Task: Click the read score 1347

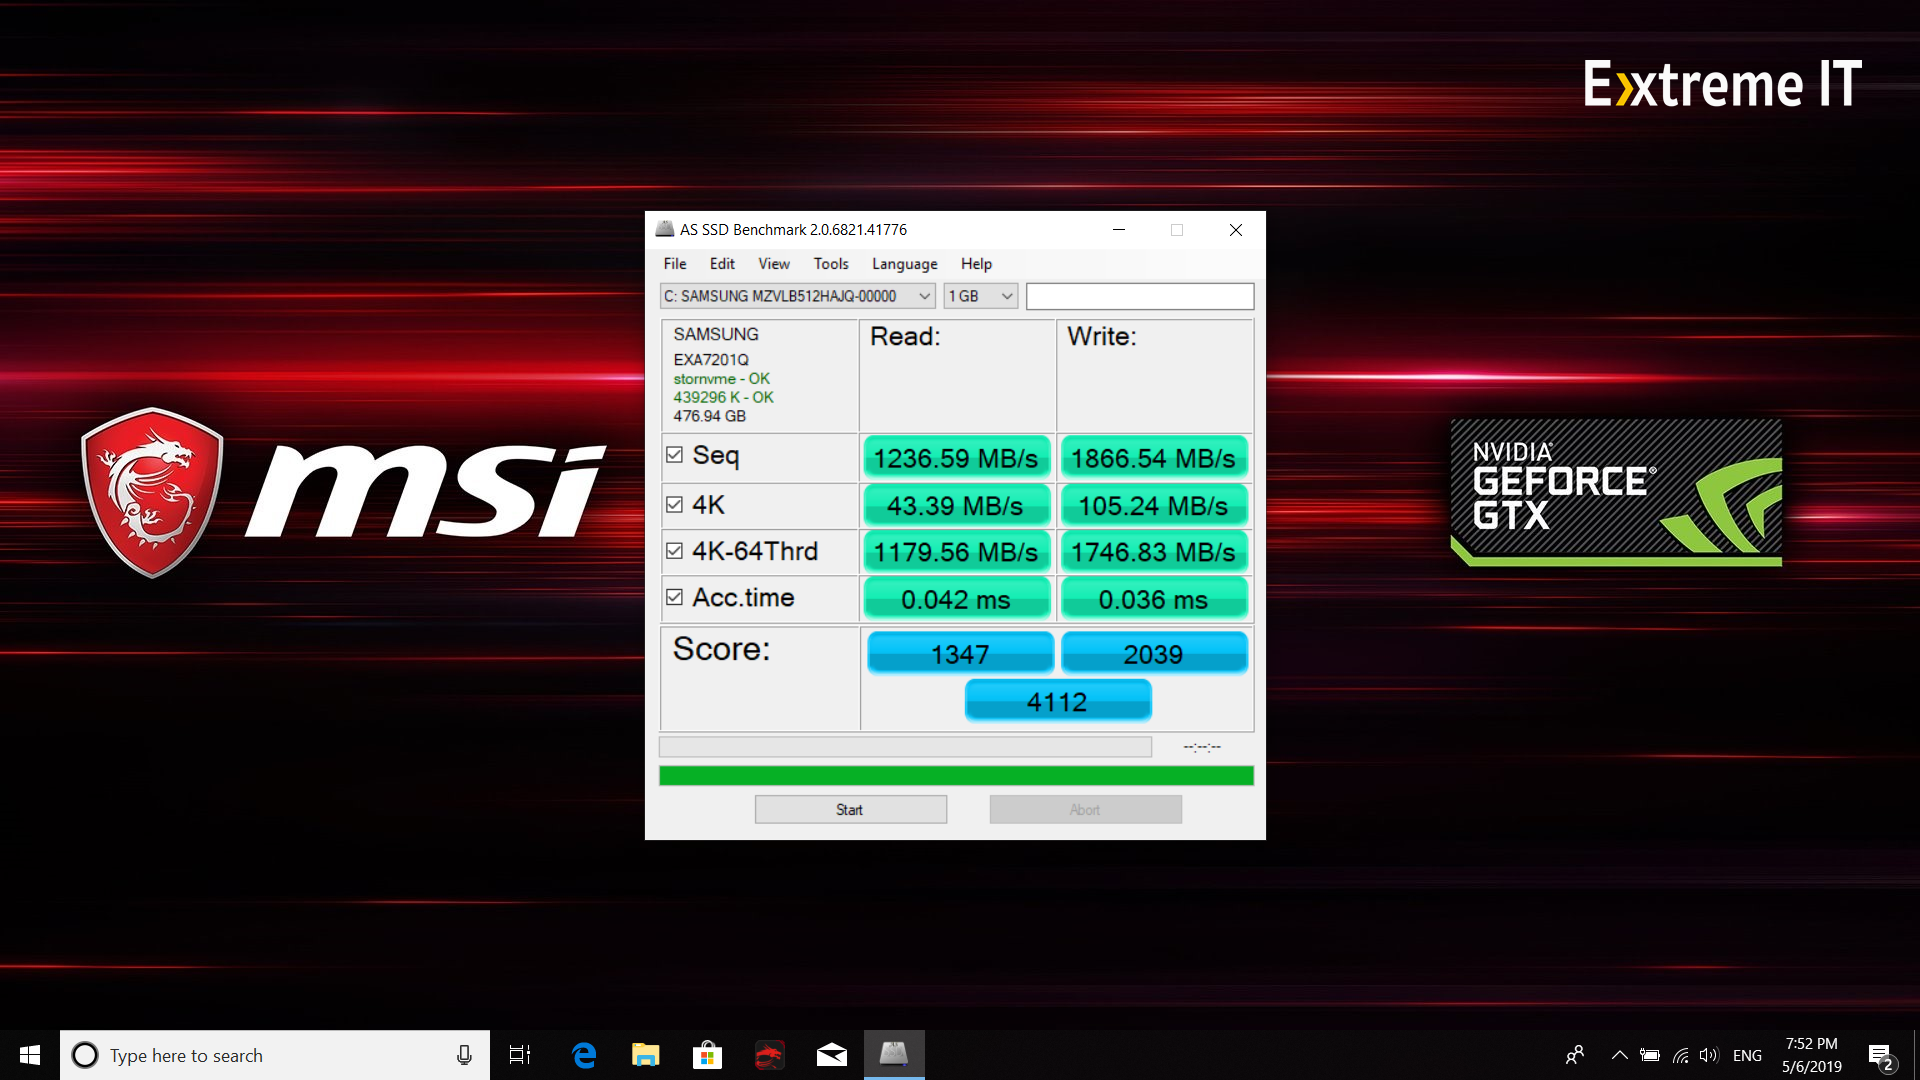Action: [960, 654]
